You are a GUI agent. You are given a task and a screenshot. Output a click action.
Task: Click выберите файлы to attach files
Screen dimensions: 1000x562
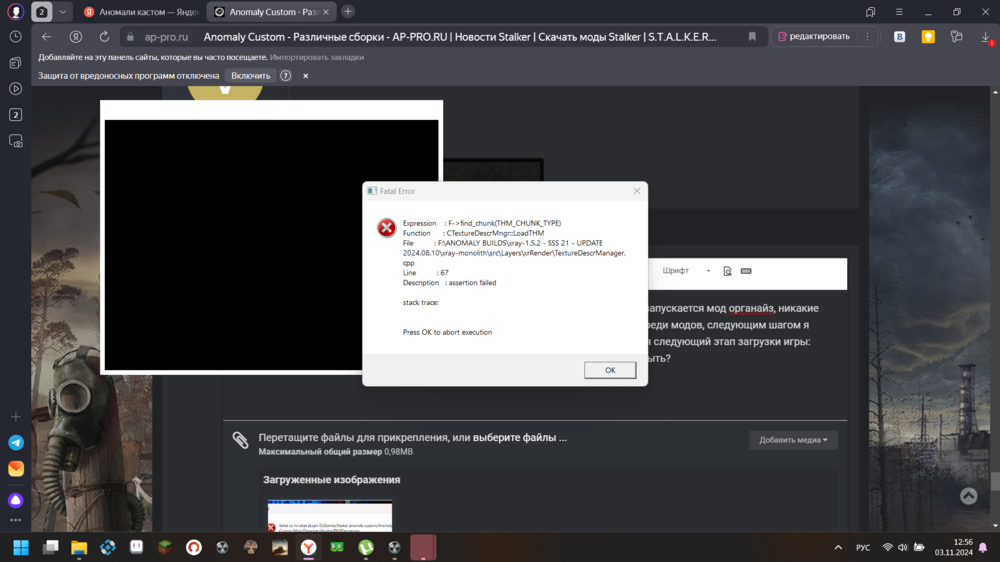pyautogui.click(x=519, y=438)
